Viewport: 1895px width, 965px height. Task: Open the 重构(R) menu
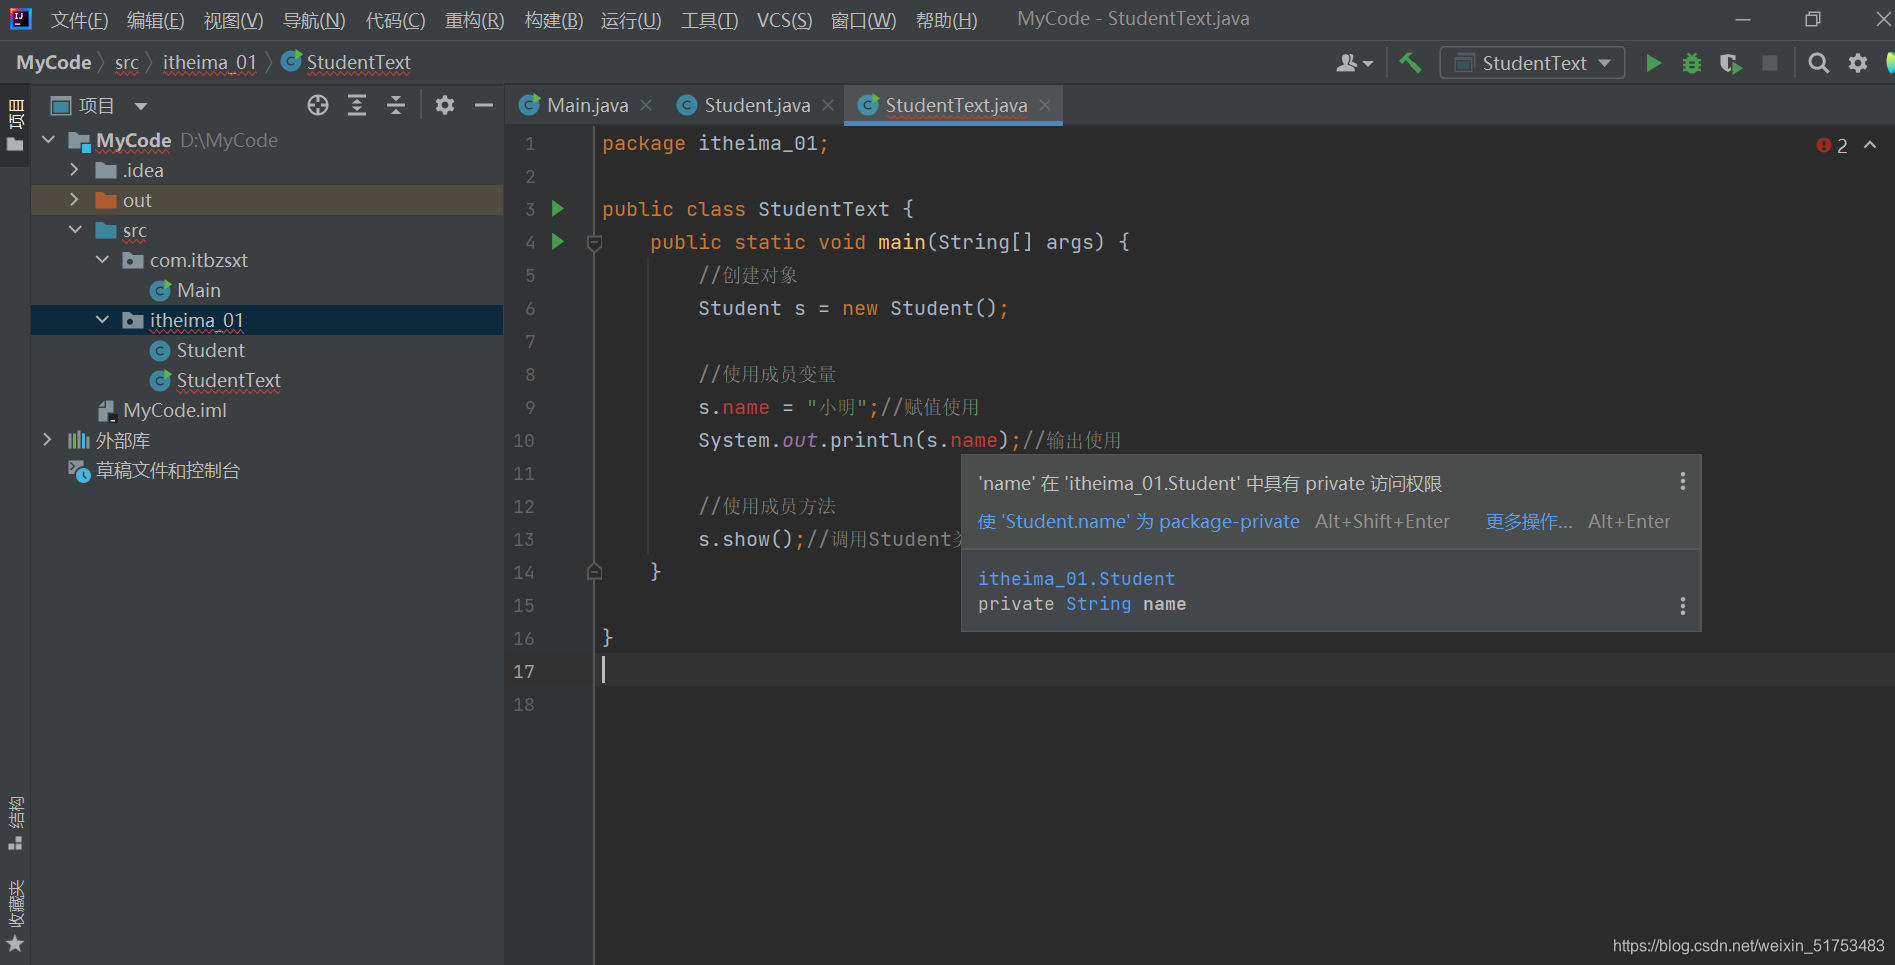coord(474,20)
